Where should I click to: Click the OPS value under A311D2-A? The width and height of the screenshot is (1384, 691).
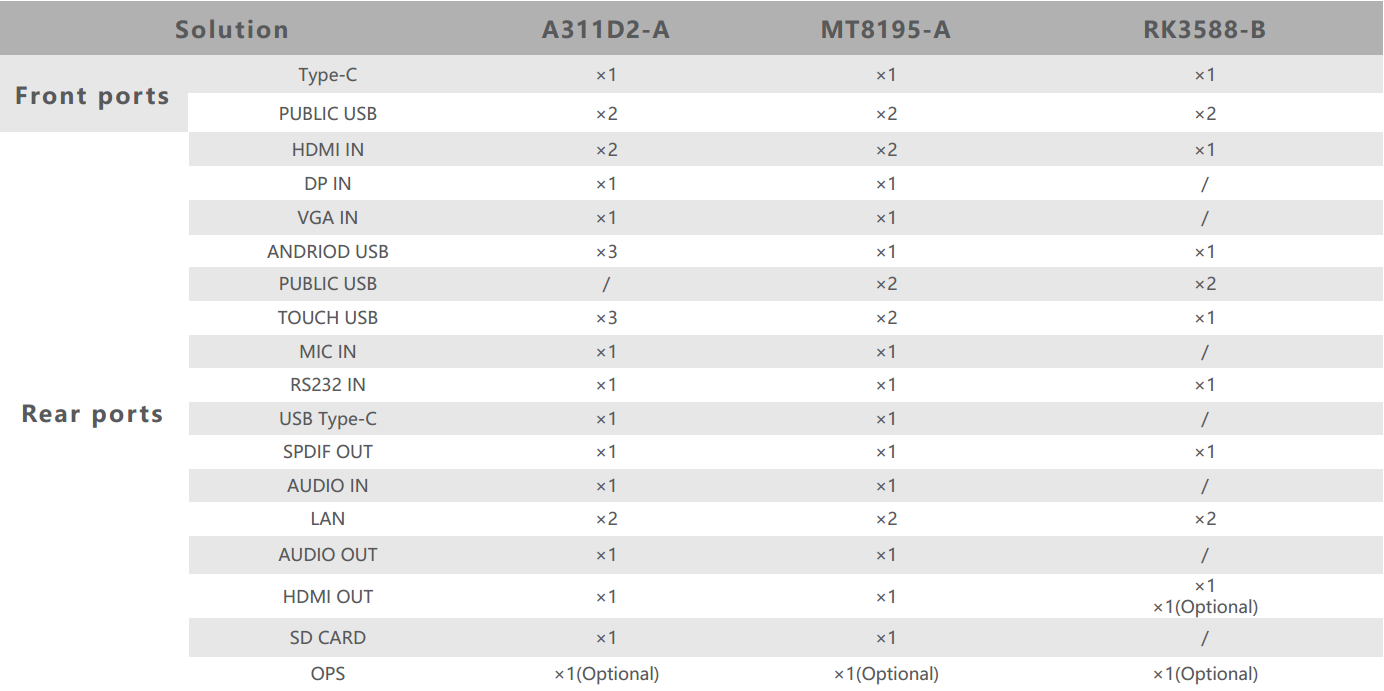pos(607,674)
